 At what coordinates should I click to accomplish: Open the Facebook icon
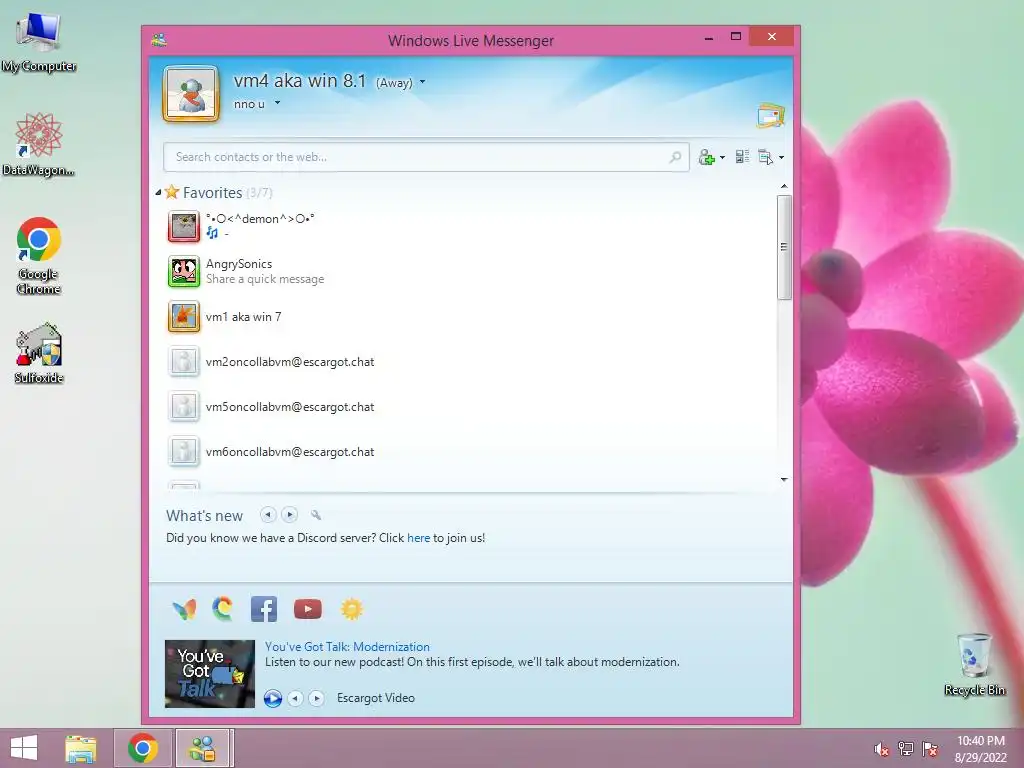coord(264,609)
